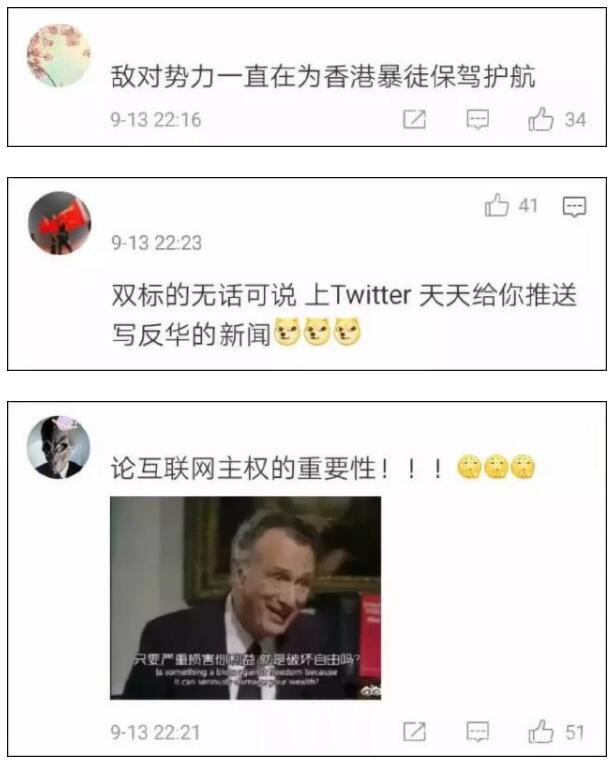Viewport: 614px width, 763px height.
Task: Click the like count 51
Action: click(575, 732)
